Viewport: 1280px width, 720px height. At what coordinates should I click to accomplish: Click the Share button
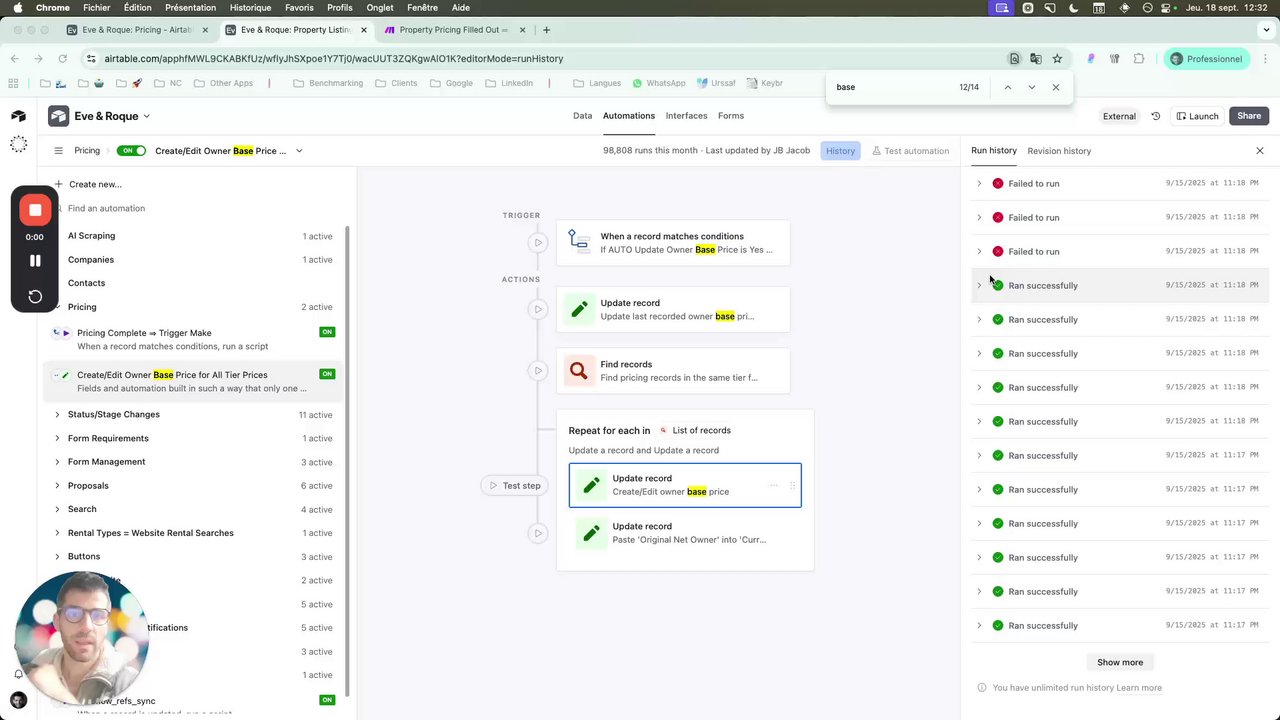click(x=1249, y=116)
